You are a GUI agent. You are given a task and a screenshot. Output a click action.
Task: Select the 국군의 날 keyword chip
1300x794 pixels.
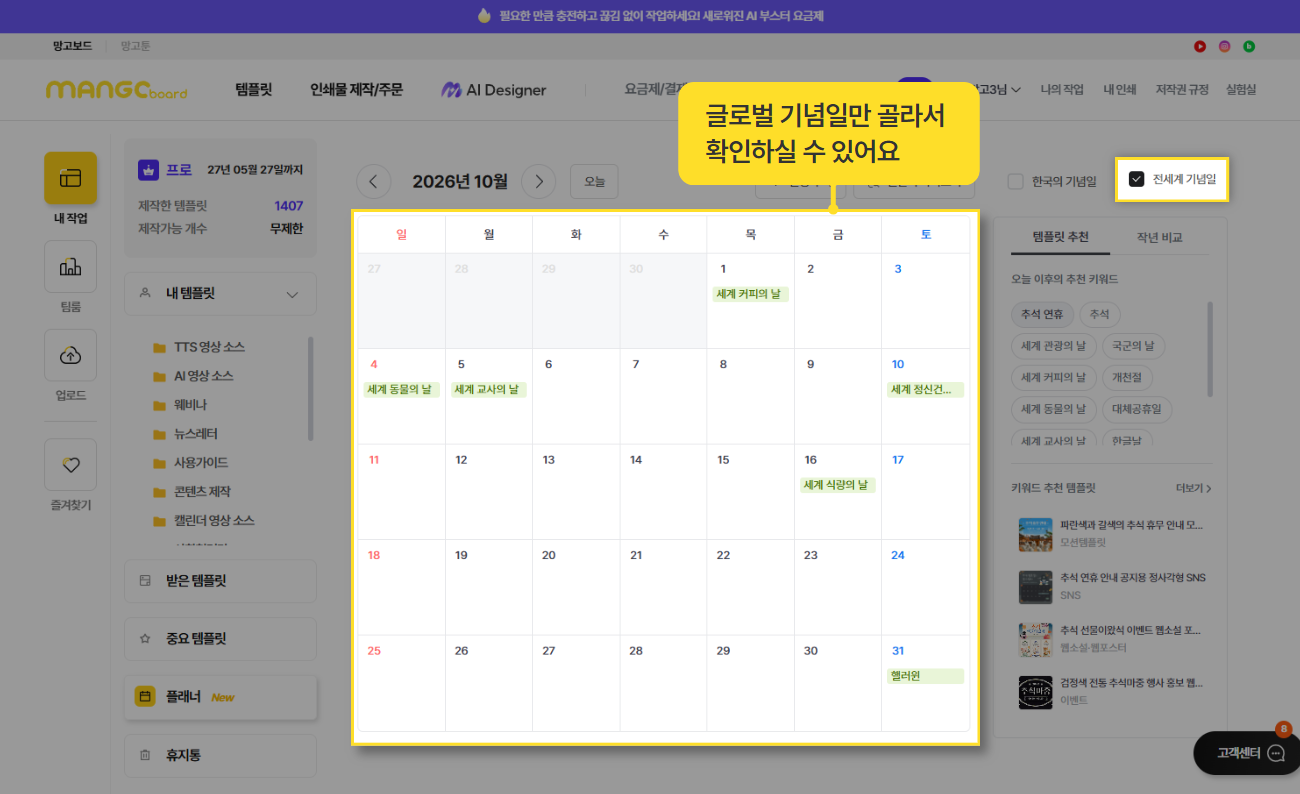pos(1133,346)
